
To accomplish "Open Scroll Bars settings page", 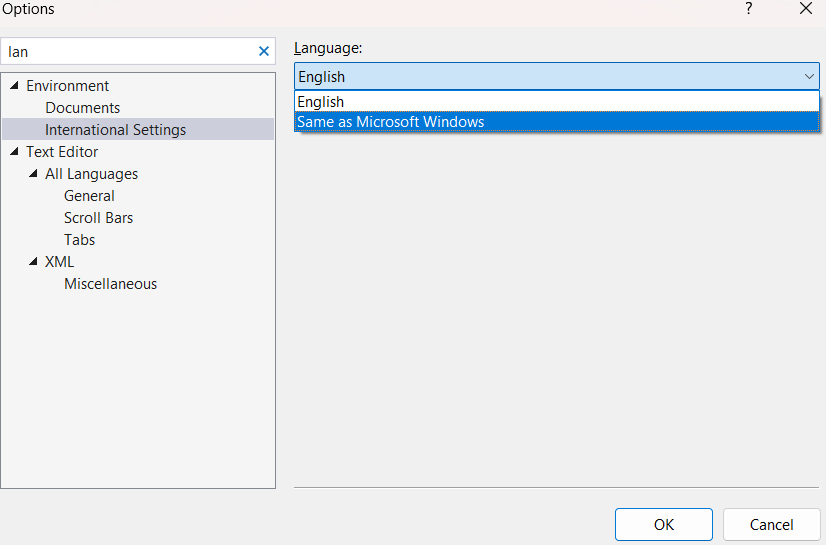I will 98,218.
